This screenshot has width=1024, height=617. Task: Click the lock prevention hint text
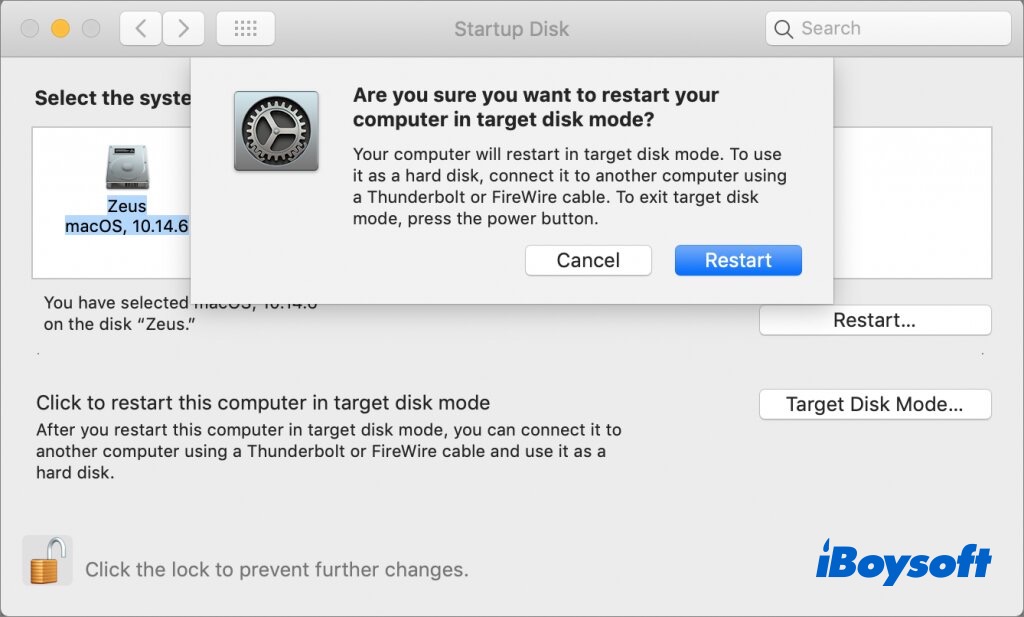point(276,570)
